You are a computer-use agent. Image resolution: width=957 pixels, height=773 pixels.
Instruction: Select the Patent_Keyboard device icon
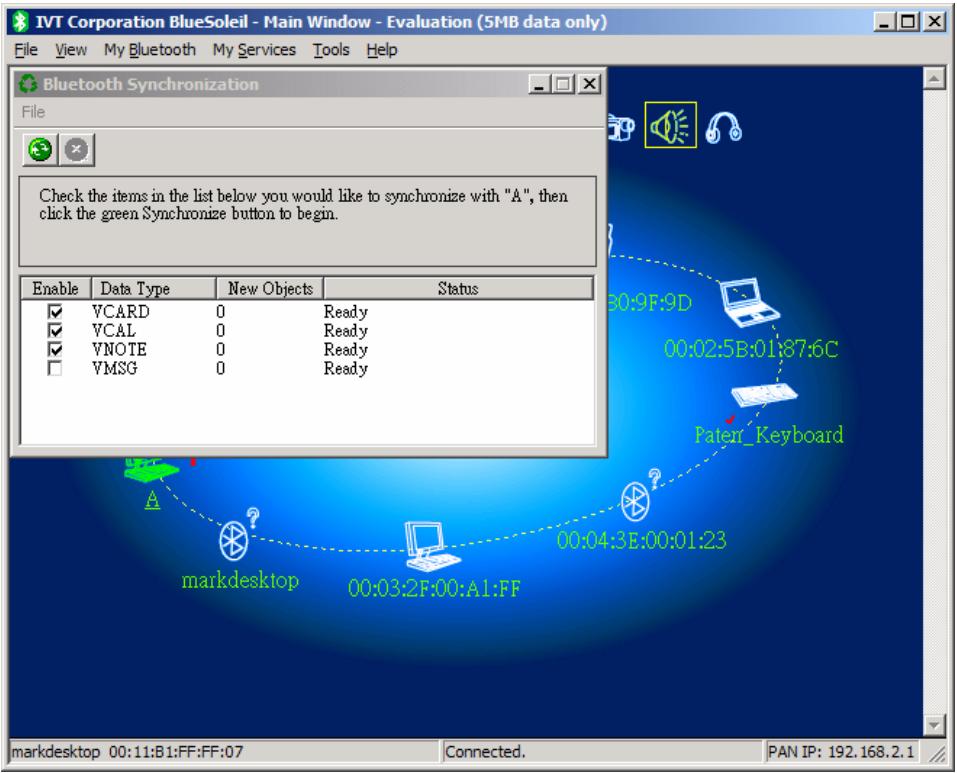click(764, 395)
